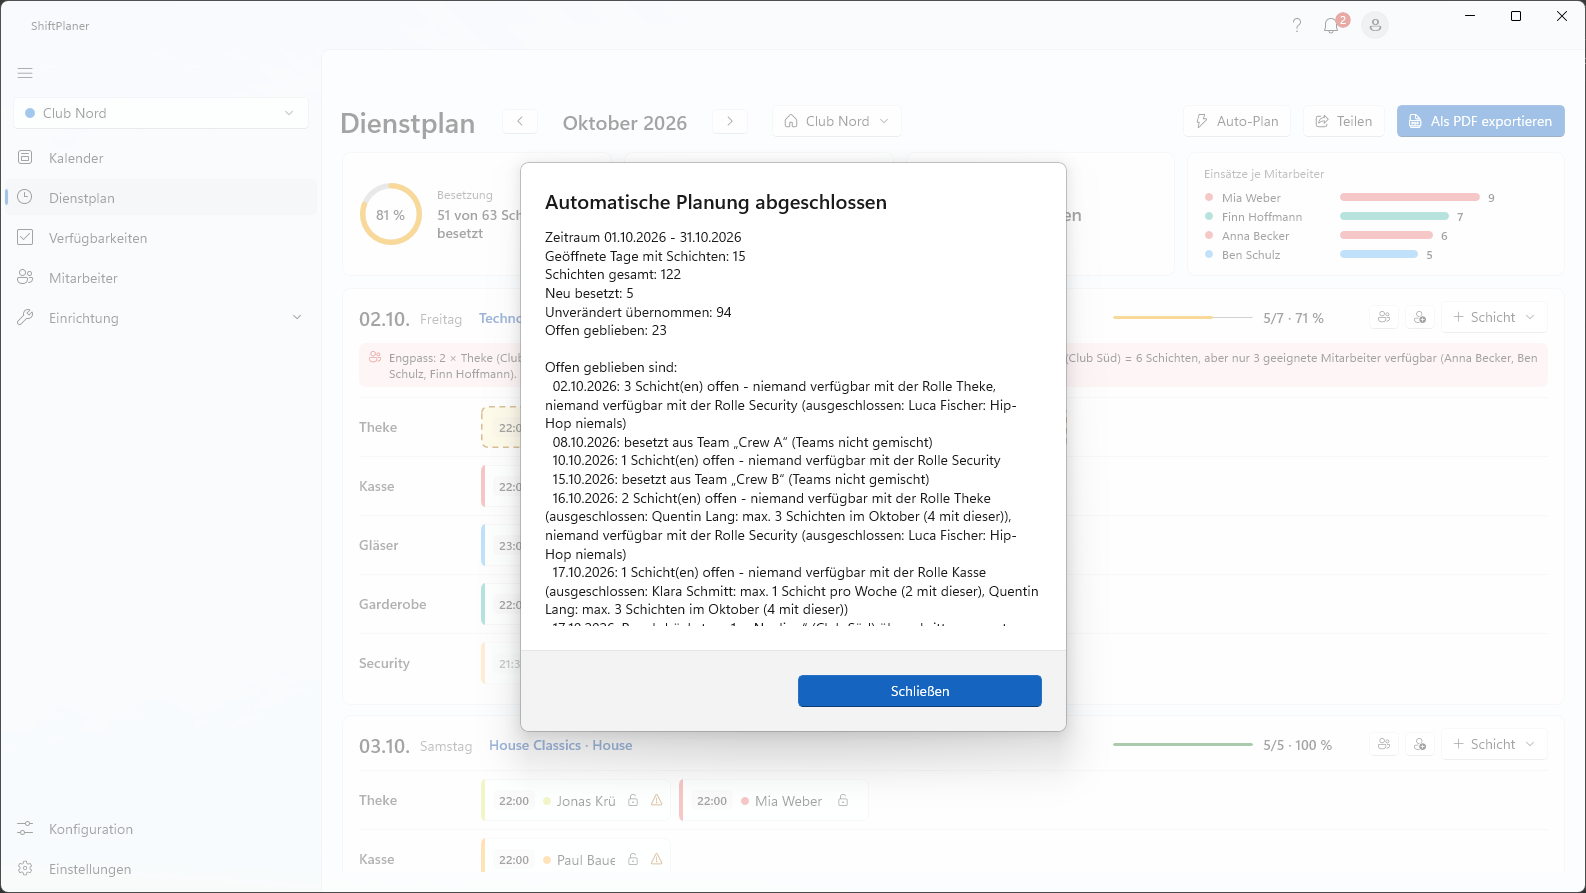Click team icon in 02.10. Freitag header
The width and height of the screenshot is (1586, 893).
pos(1384,317)
